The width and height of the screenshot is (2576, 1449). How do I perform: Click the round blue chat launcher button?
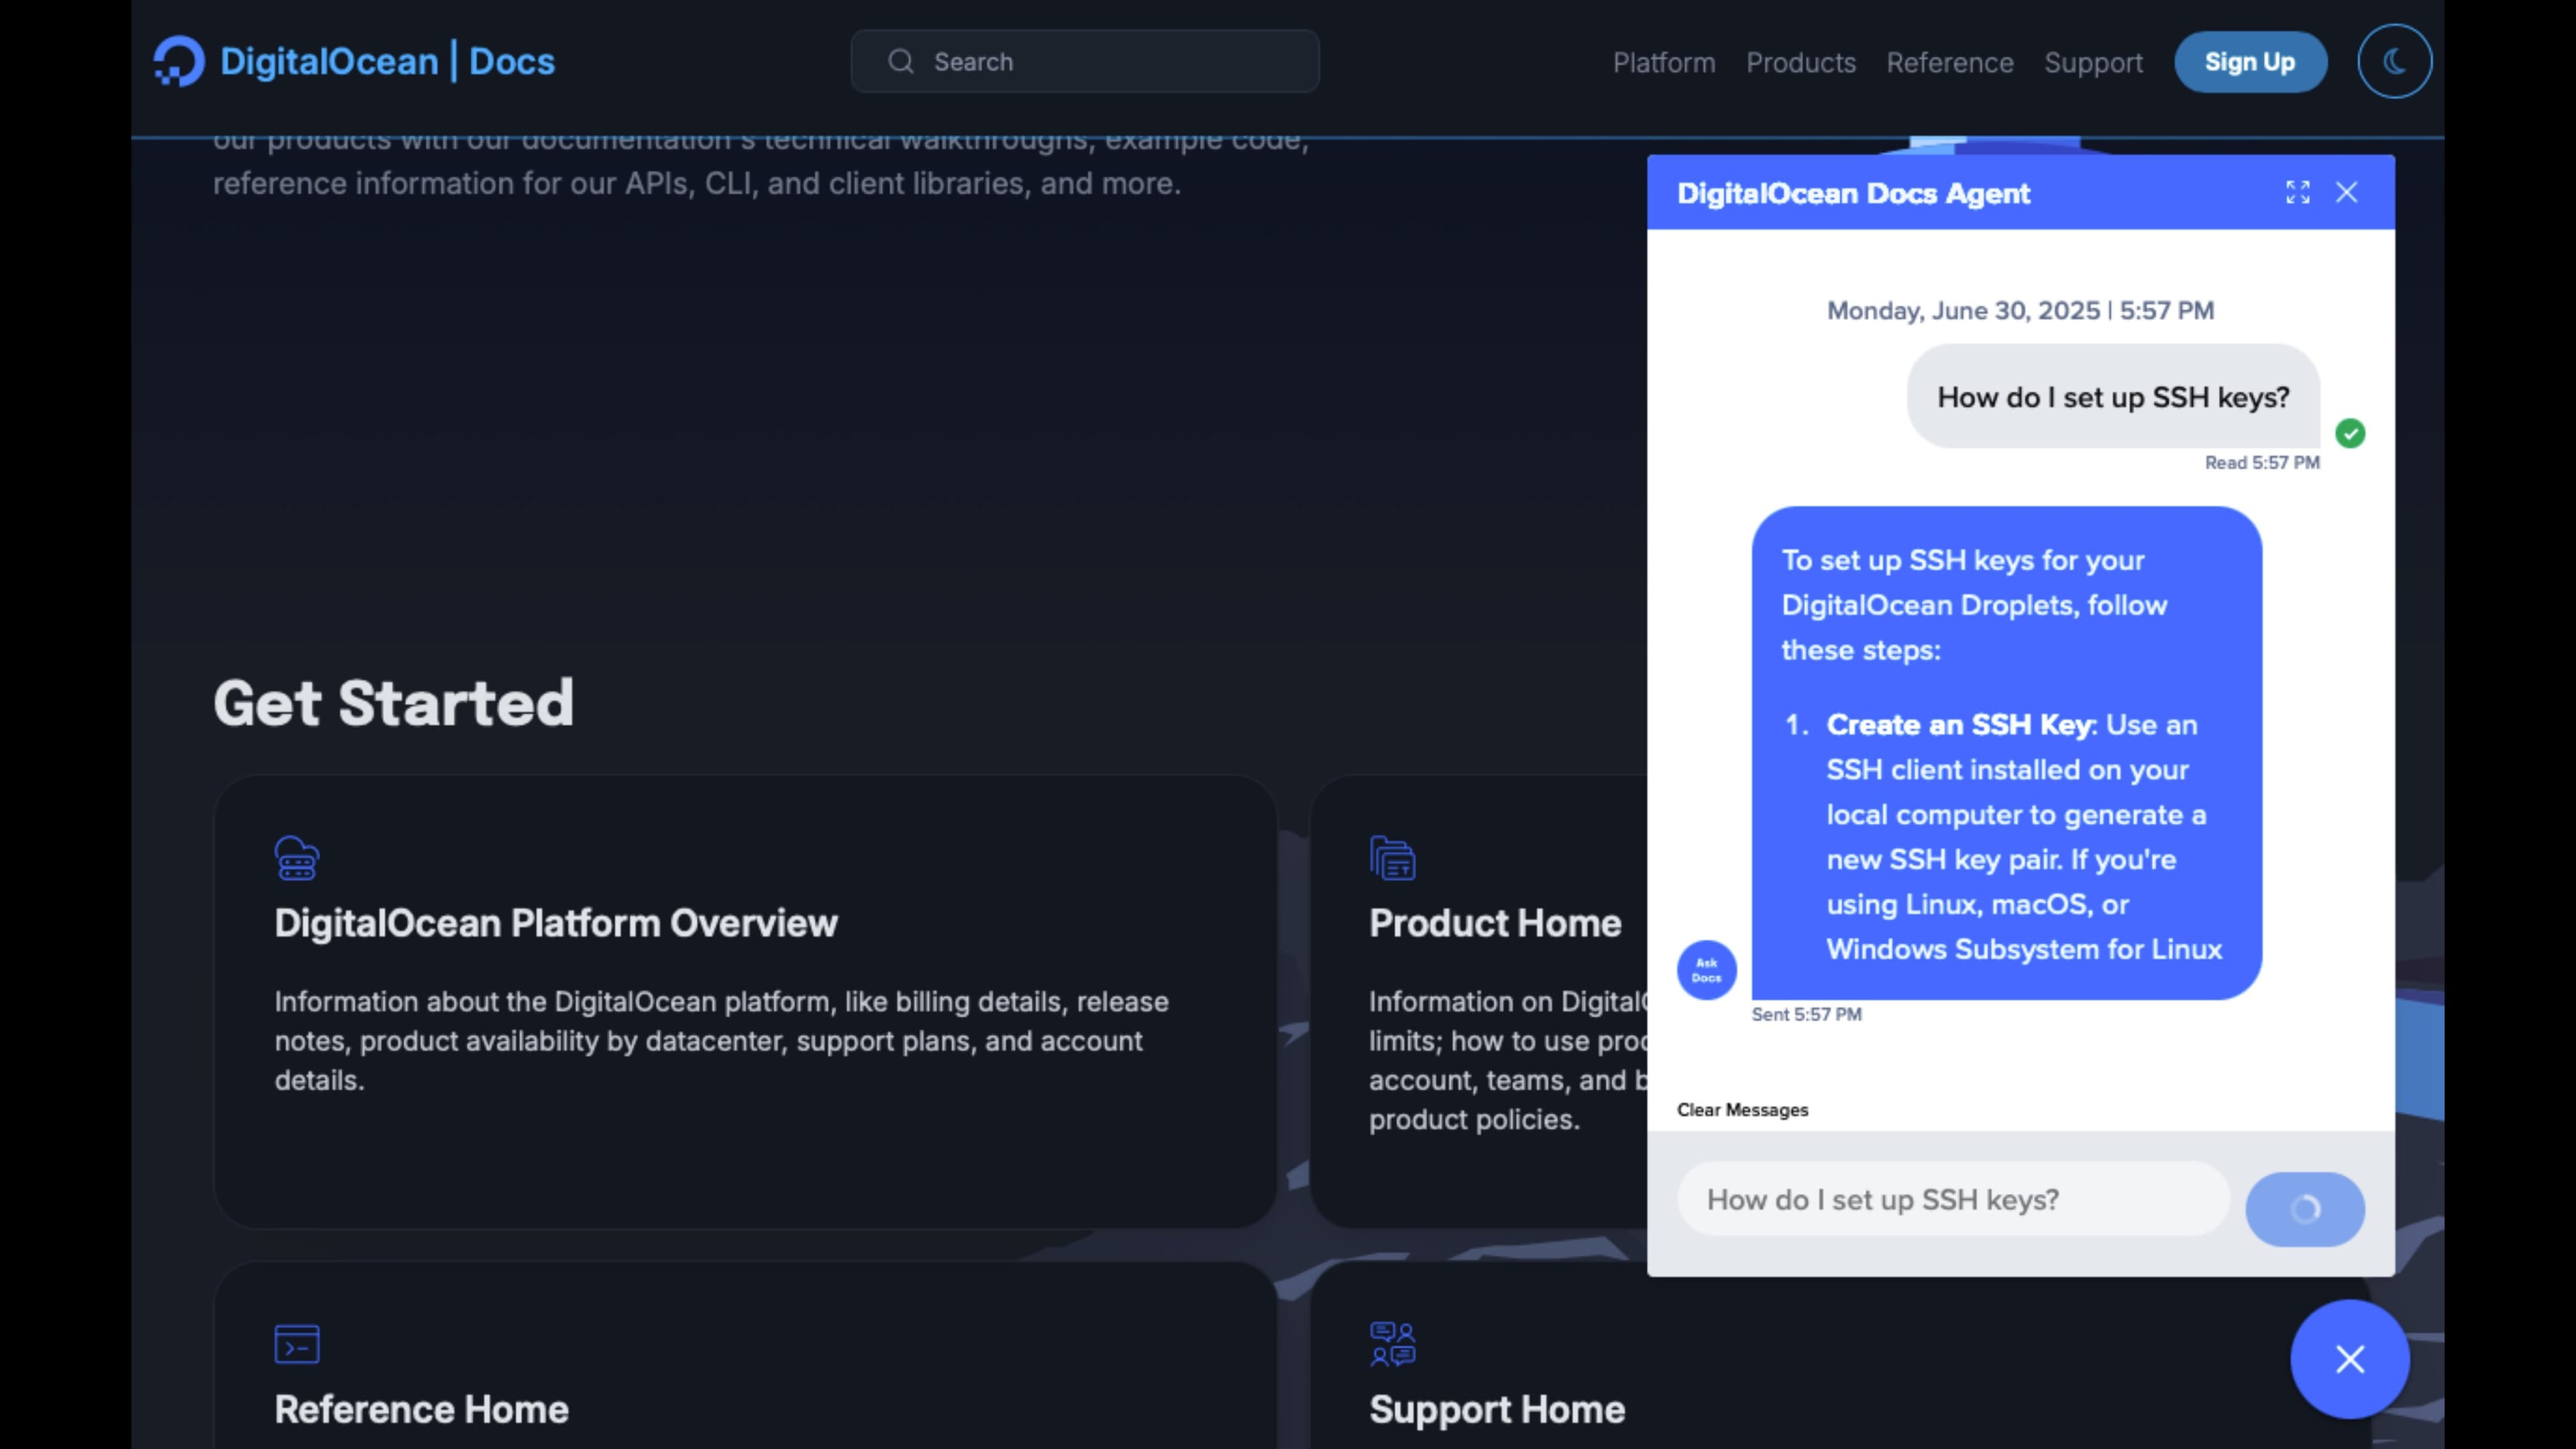[2350, 1359]
